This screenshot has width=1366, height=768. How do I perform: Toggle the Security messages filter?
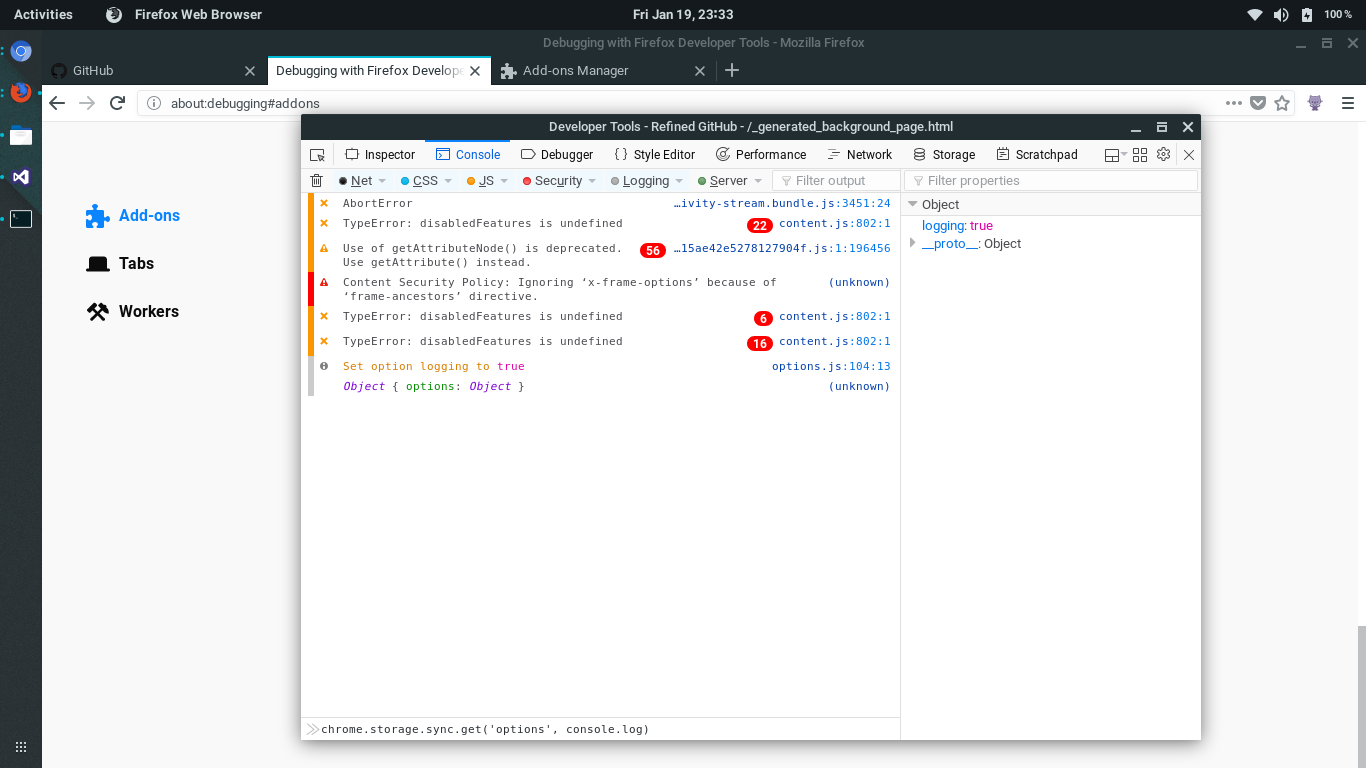tap(553, 181)
